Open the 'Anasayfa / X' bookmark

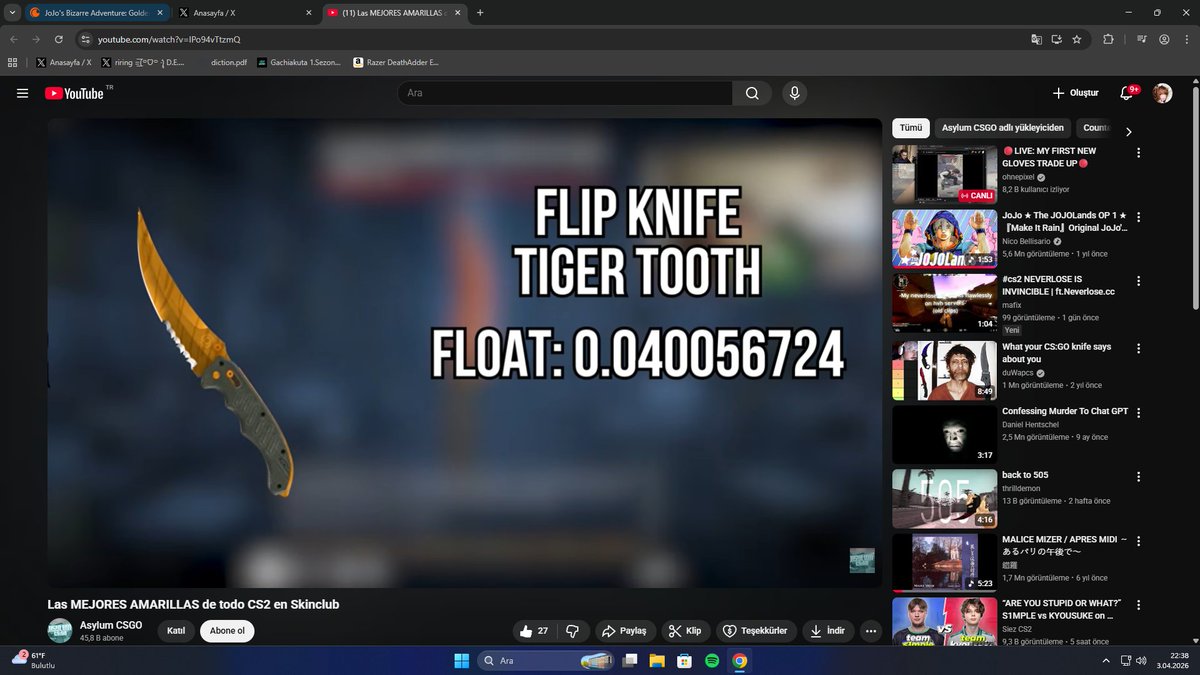point(63,62)
